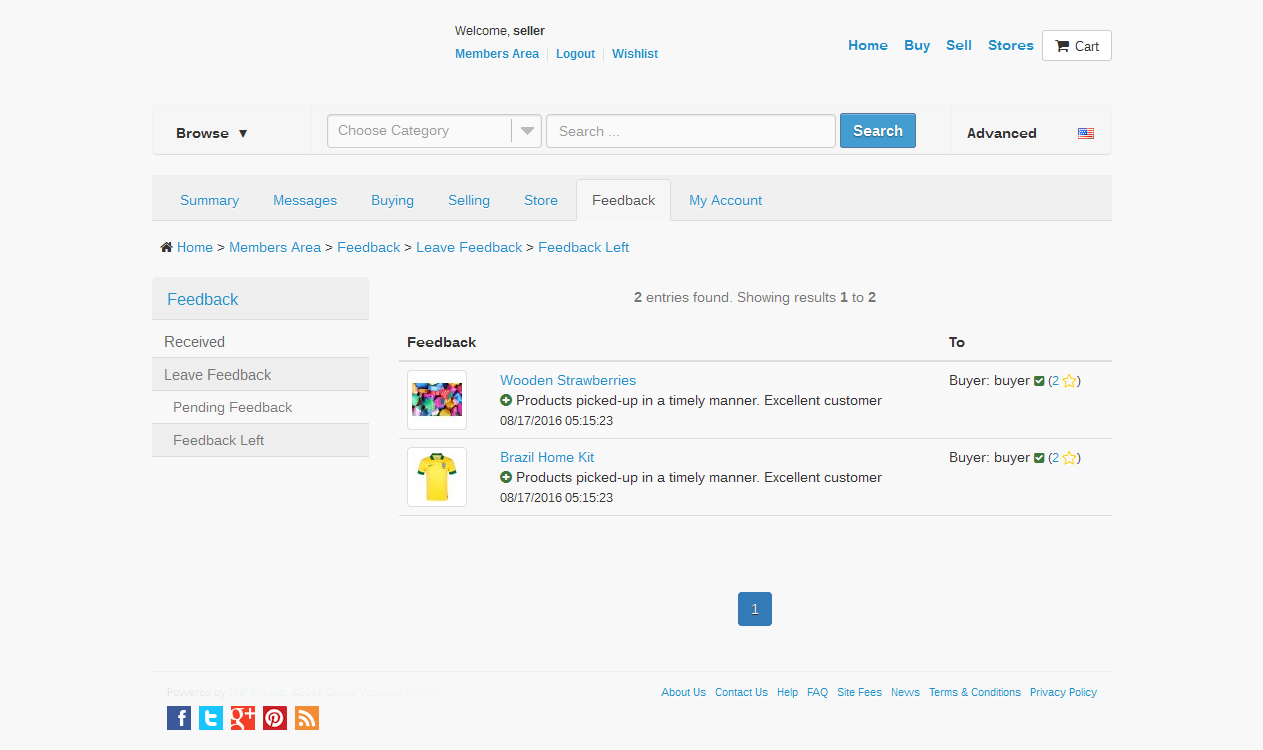Click the US flag language icon
Screen dimensions: 1263x750
coord(1085,133)
